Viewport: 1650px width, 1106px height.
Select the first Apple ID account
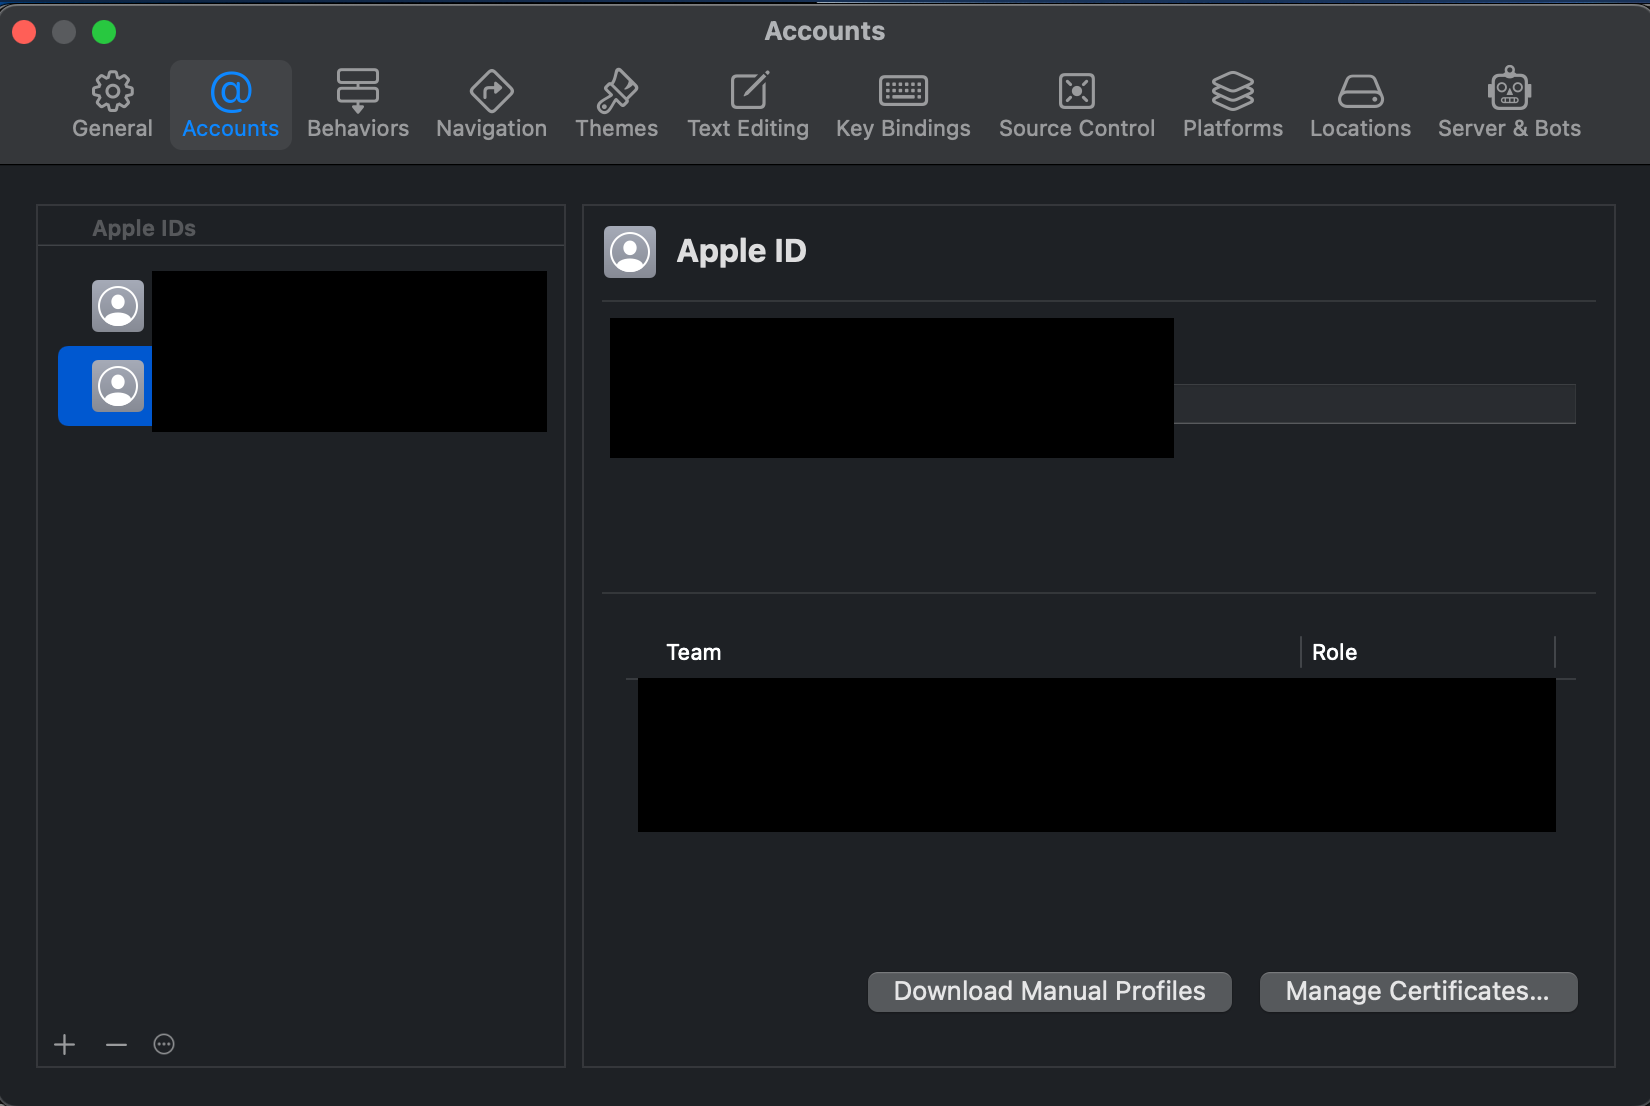coord(300,307)
